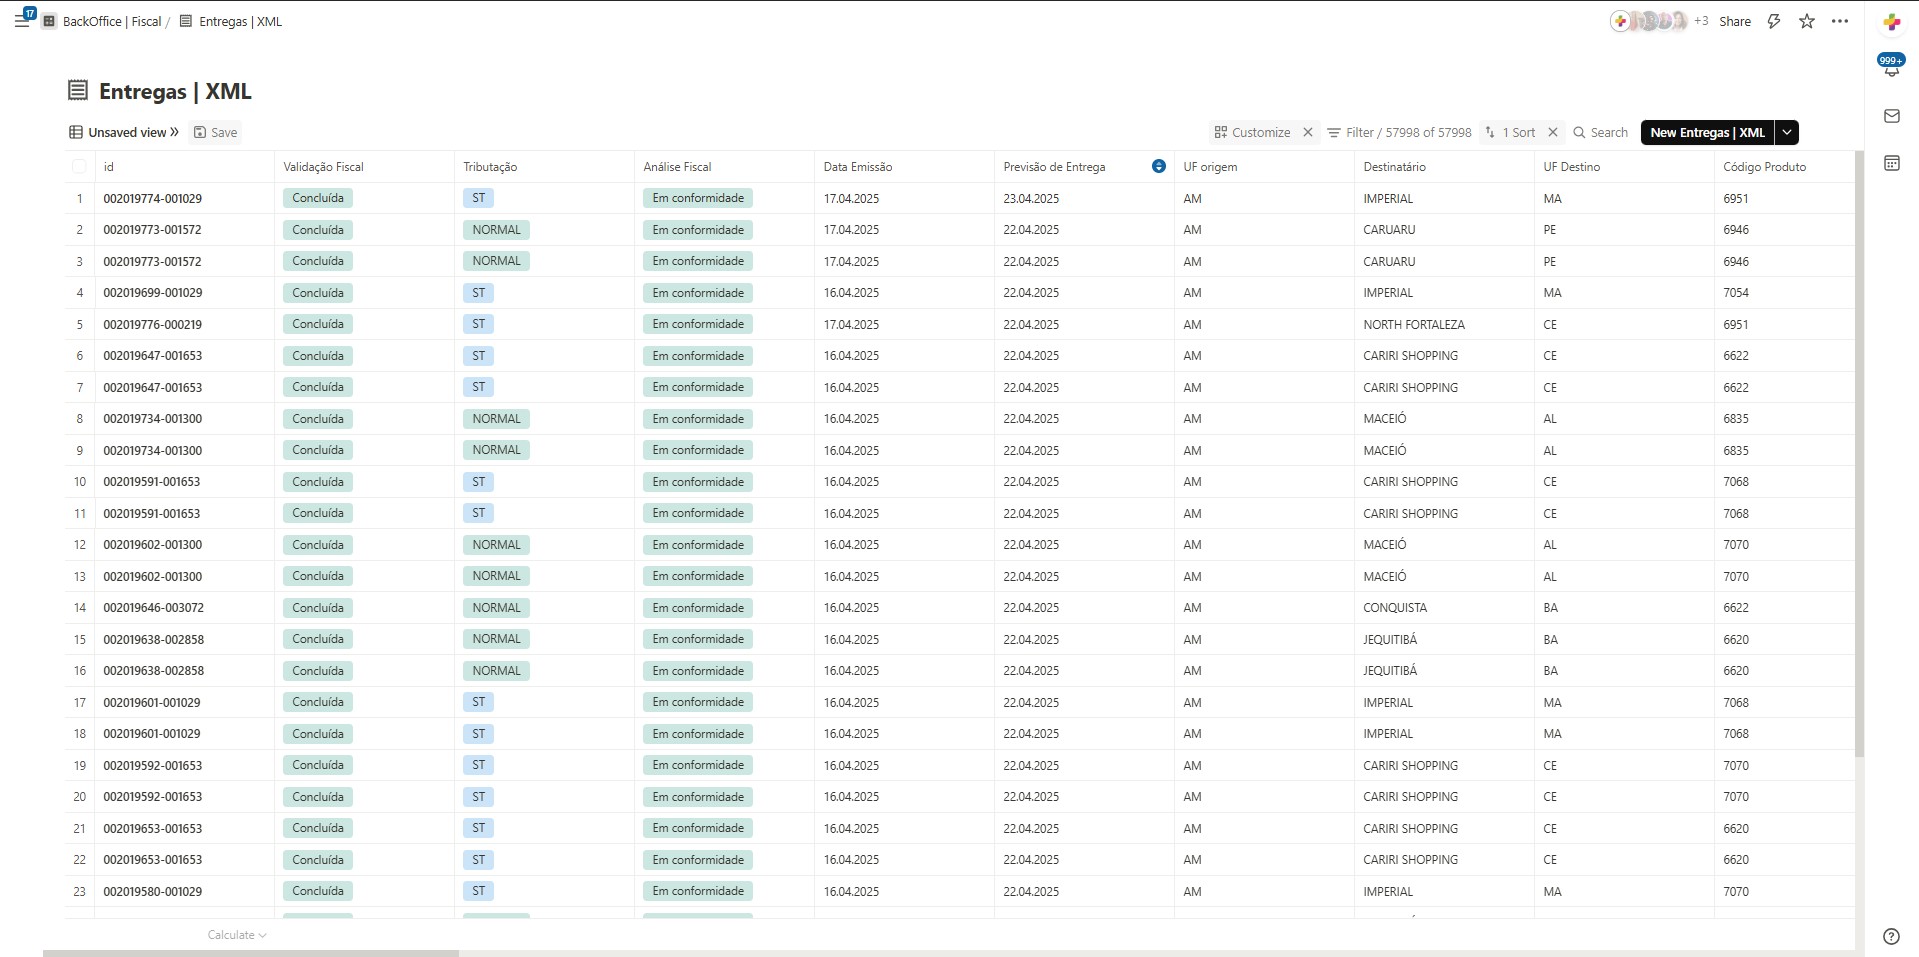Open the 1 Sort settings
Image resolution: width=1919 pixels, height=957 pixels.
1510,132
